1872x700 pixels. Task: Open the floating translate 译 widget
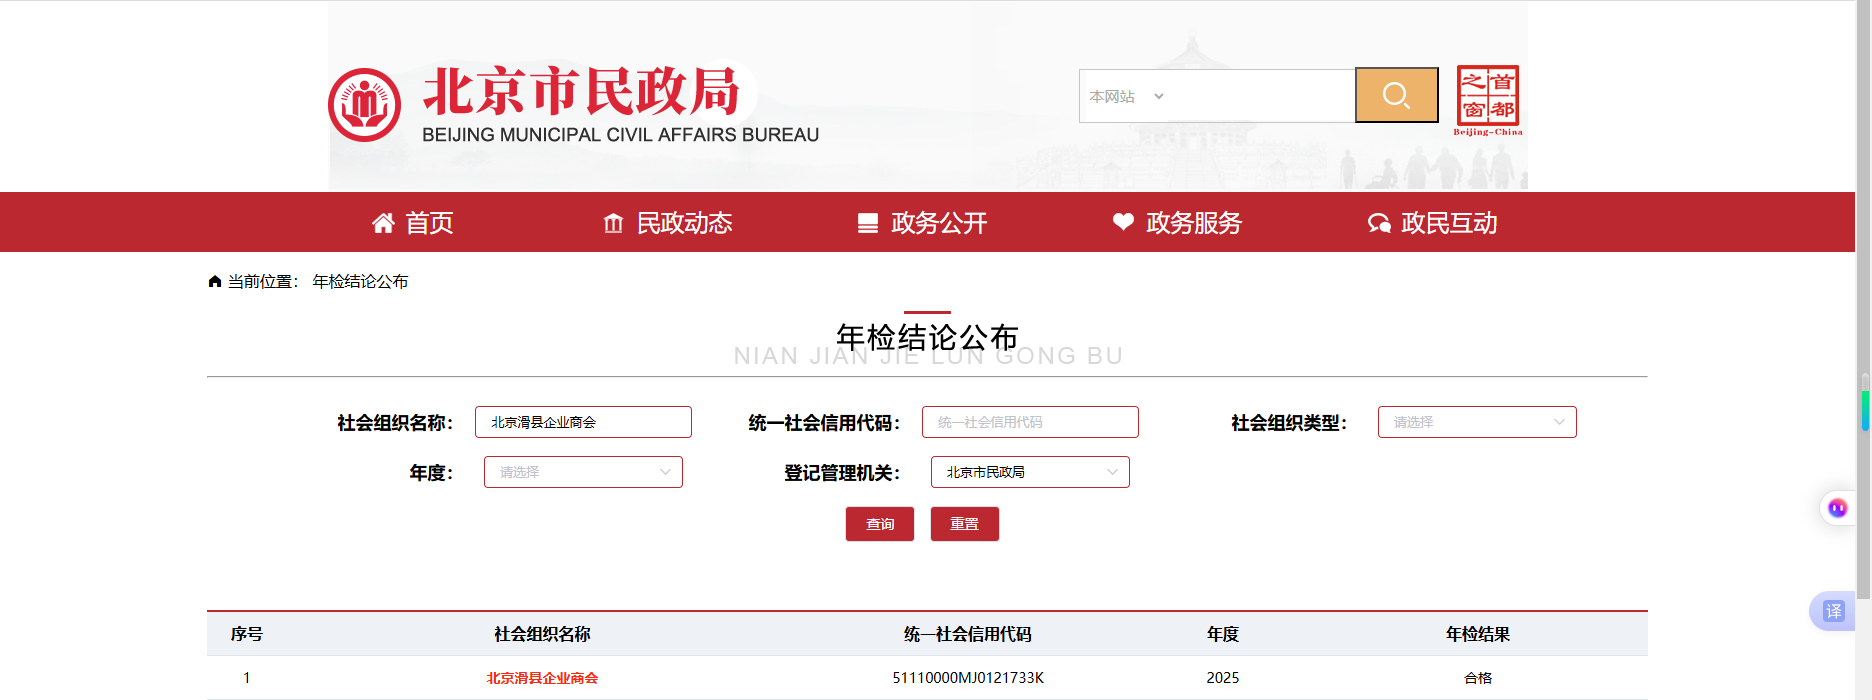coord(1833,611)
